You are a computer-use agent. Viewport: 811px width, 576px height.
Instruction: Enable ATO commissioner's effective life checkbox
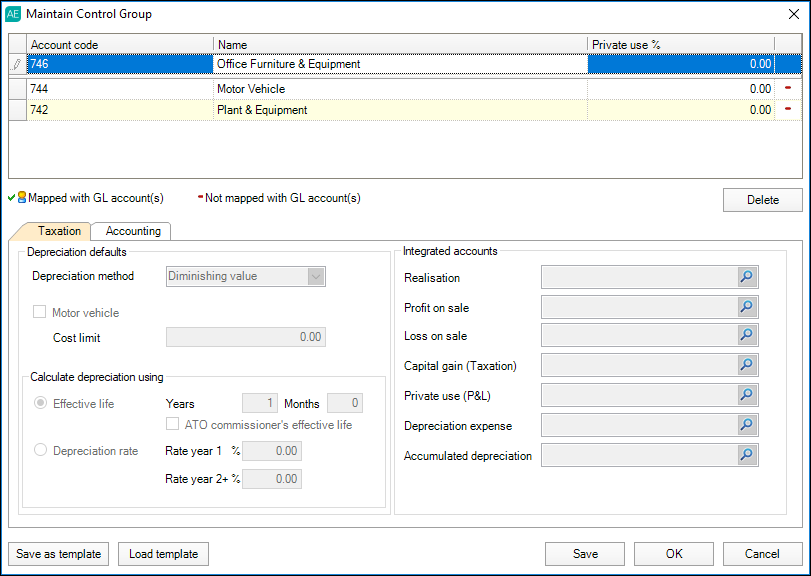tap(175, 425)
